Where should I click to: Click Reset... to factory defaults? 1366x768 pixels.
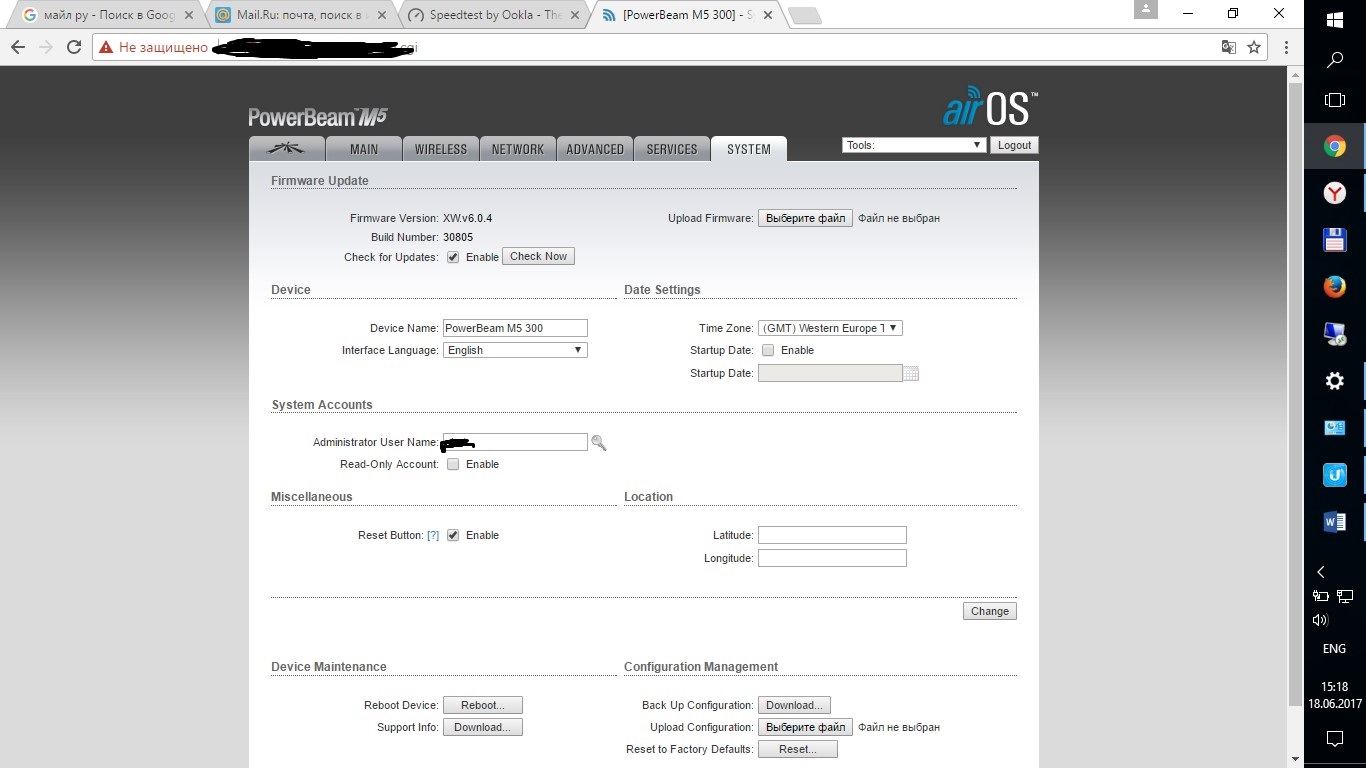pos(798,749)
